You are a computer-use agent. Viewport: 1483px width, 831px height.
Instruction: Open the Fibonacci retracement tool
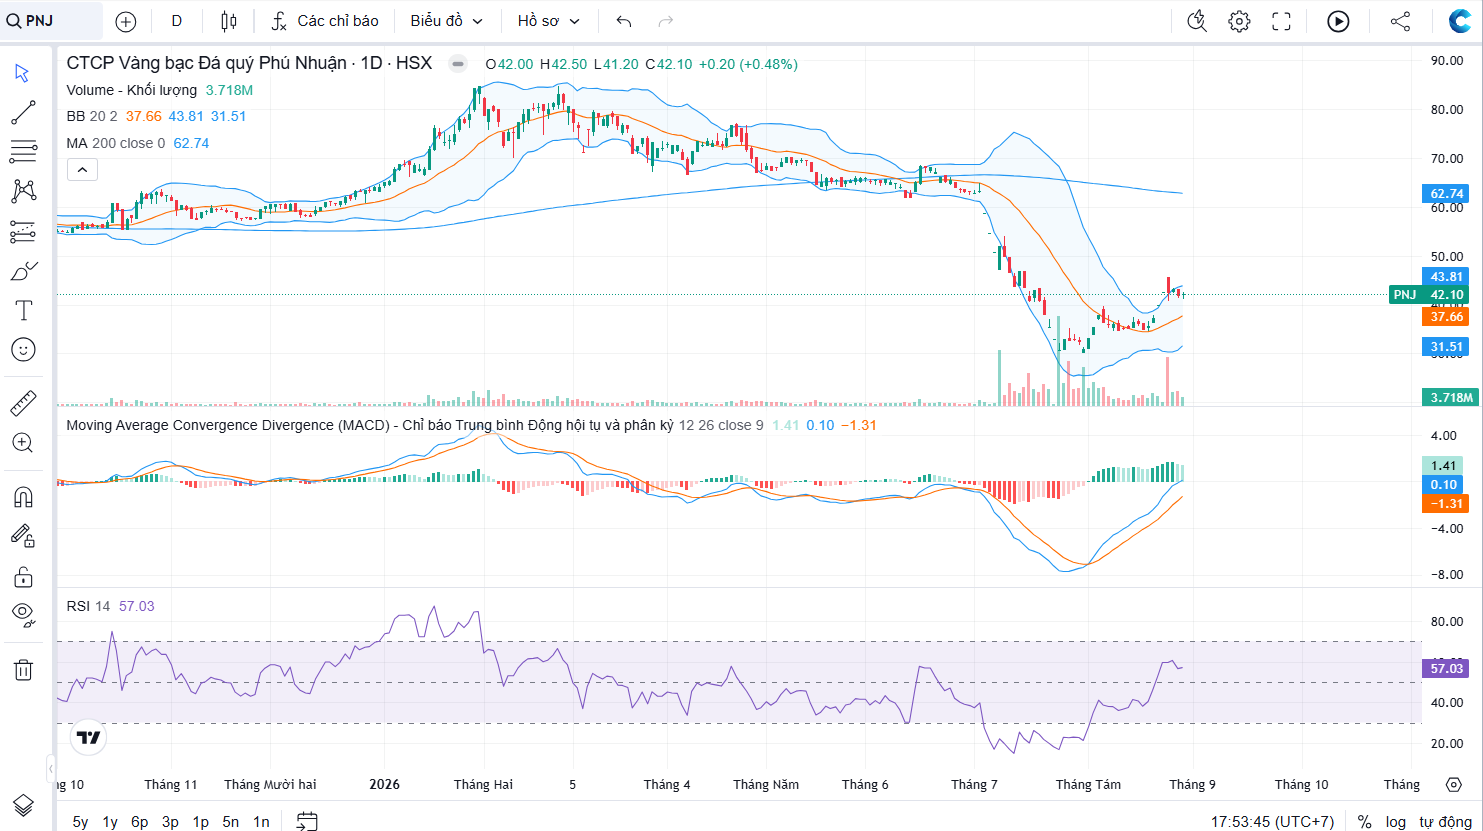(23, 152)
